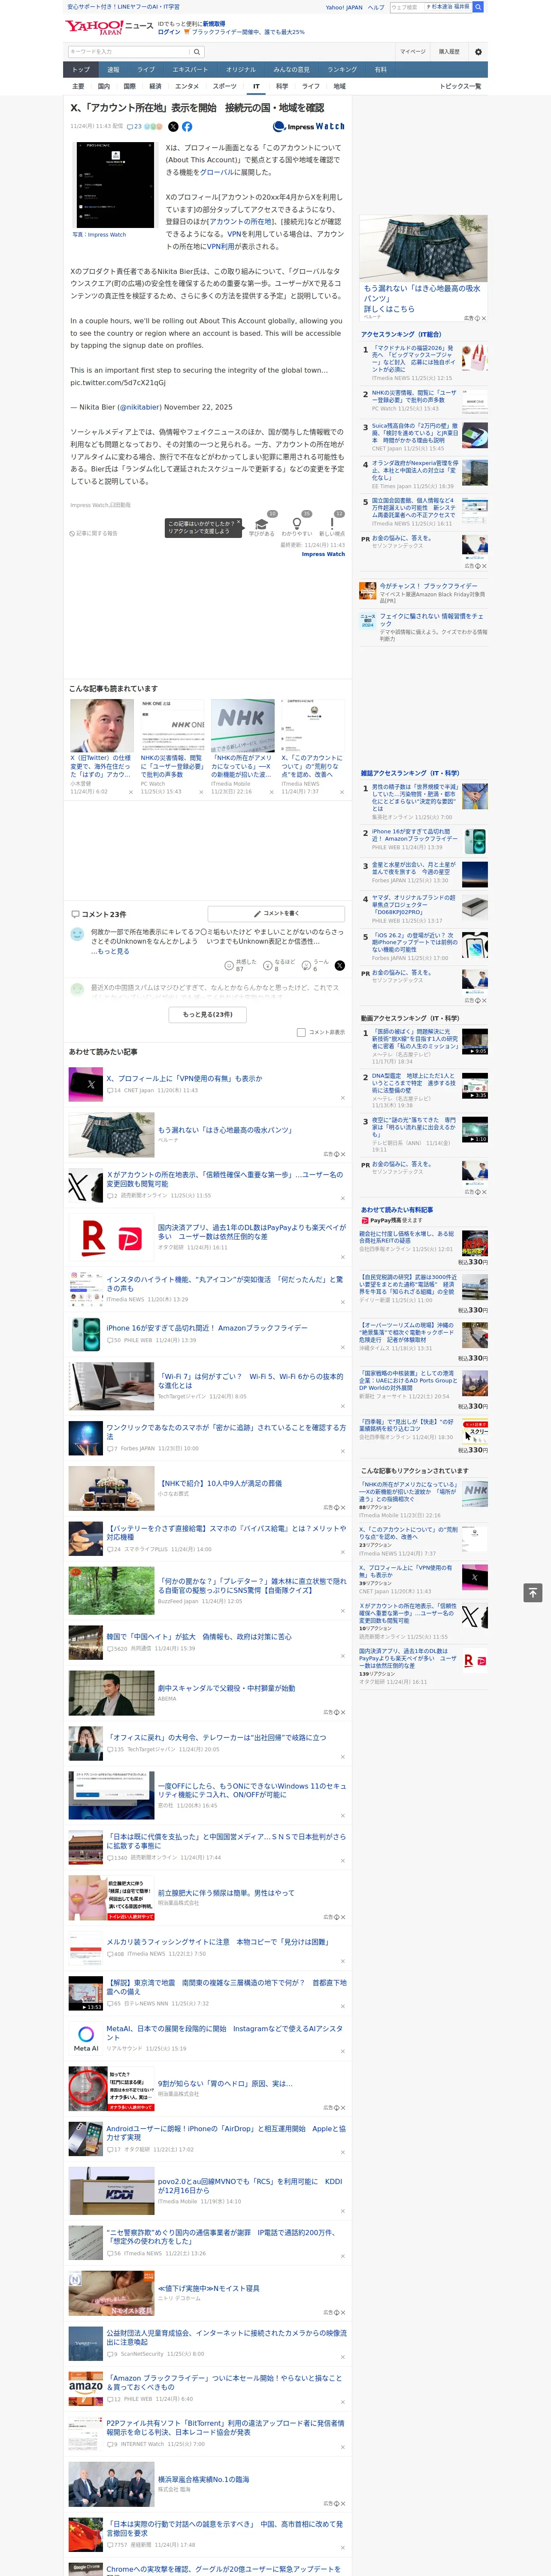Select エキスパート navigation tab
Image resolution: width=551 pixels, height=2576 pixels.
[190, 69]
